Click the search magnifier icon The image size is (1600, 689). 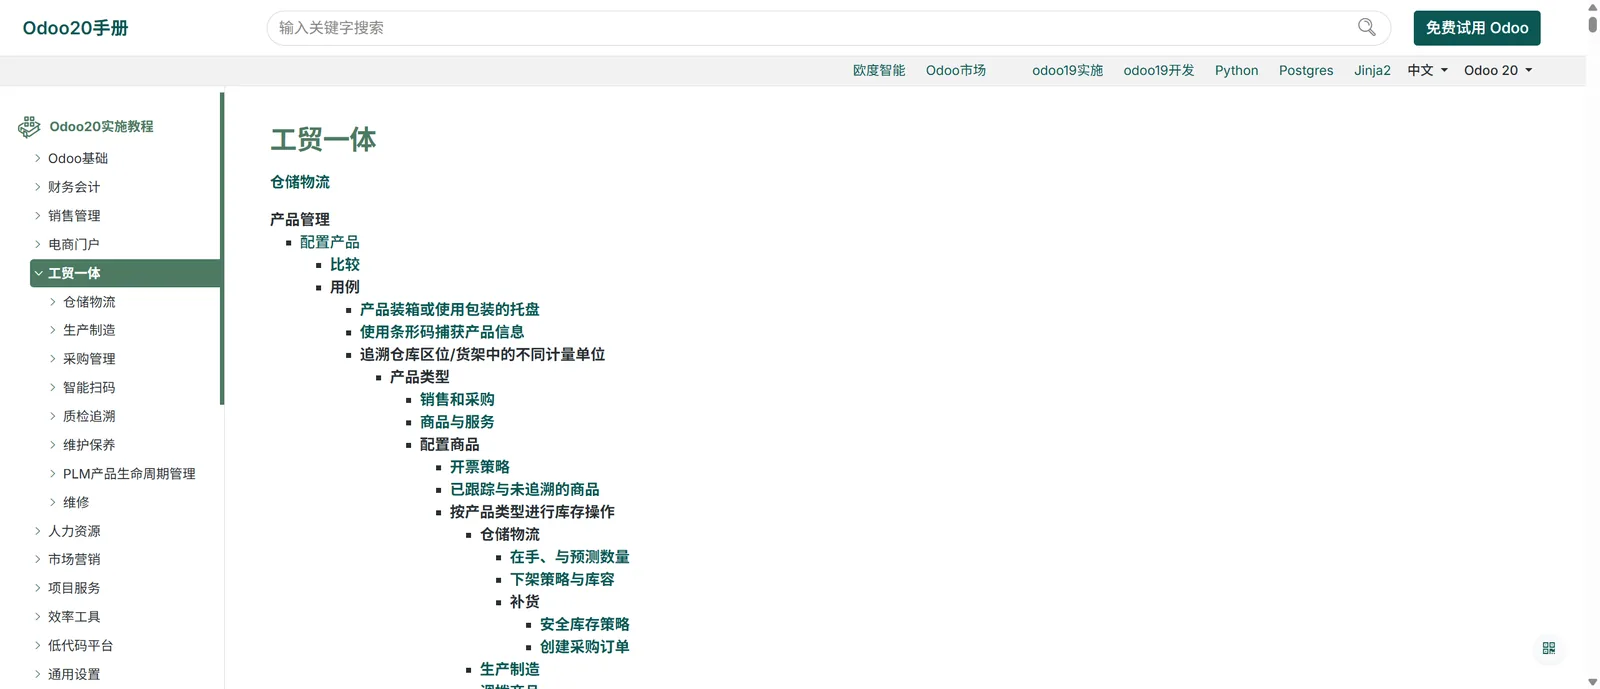1366,27
